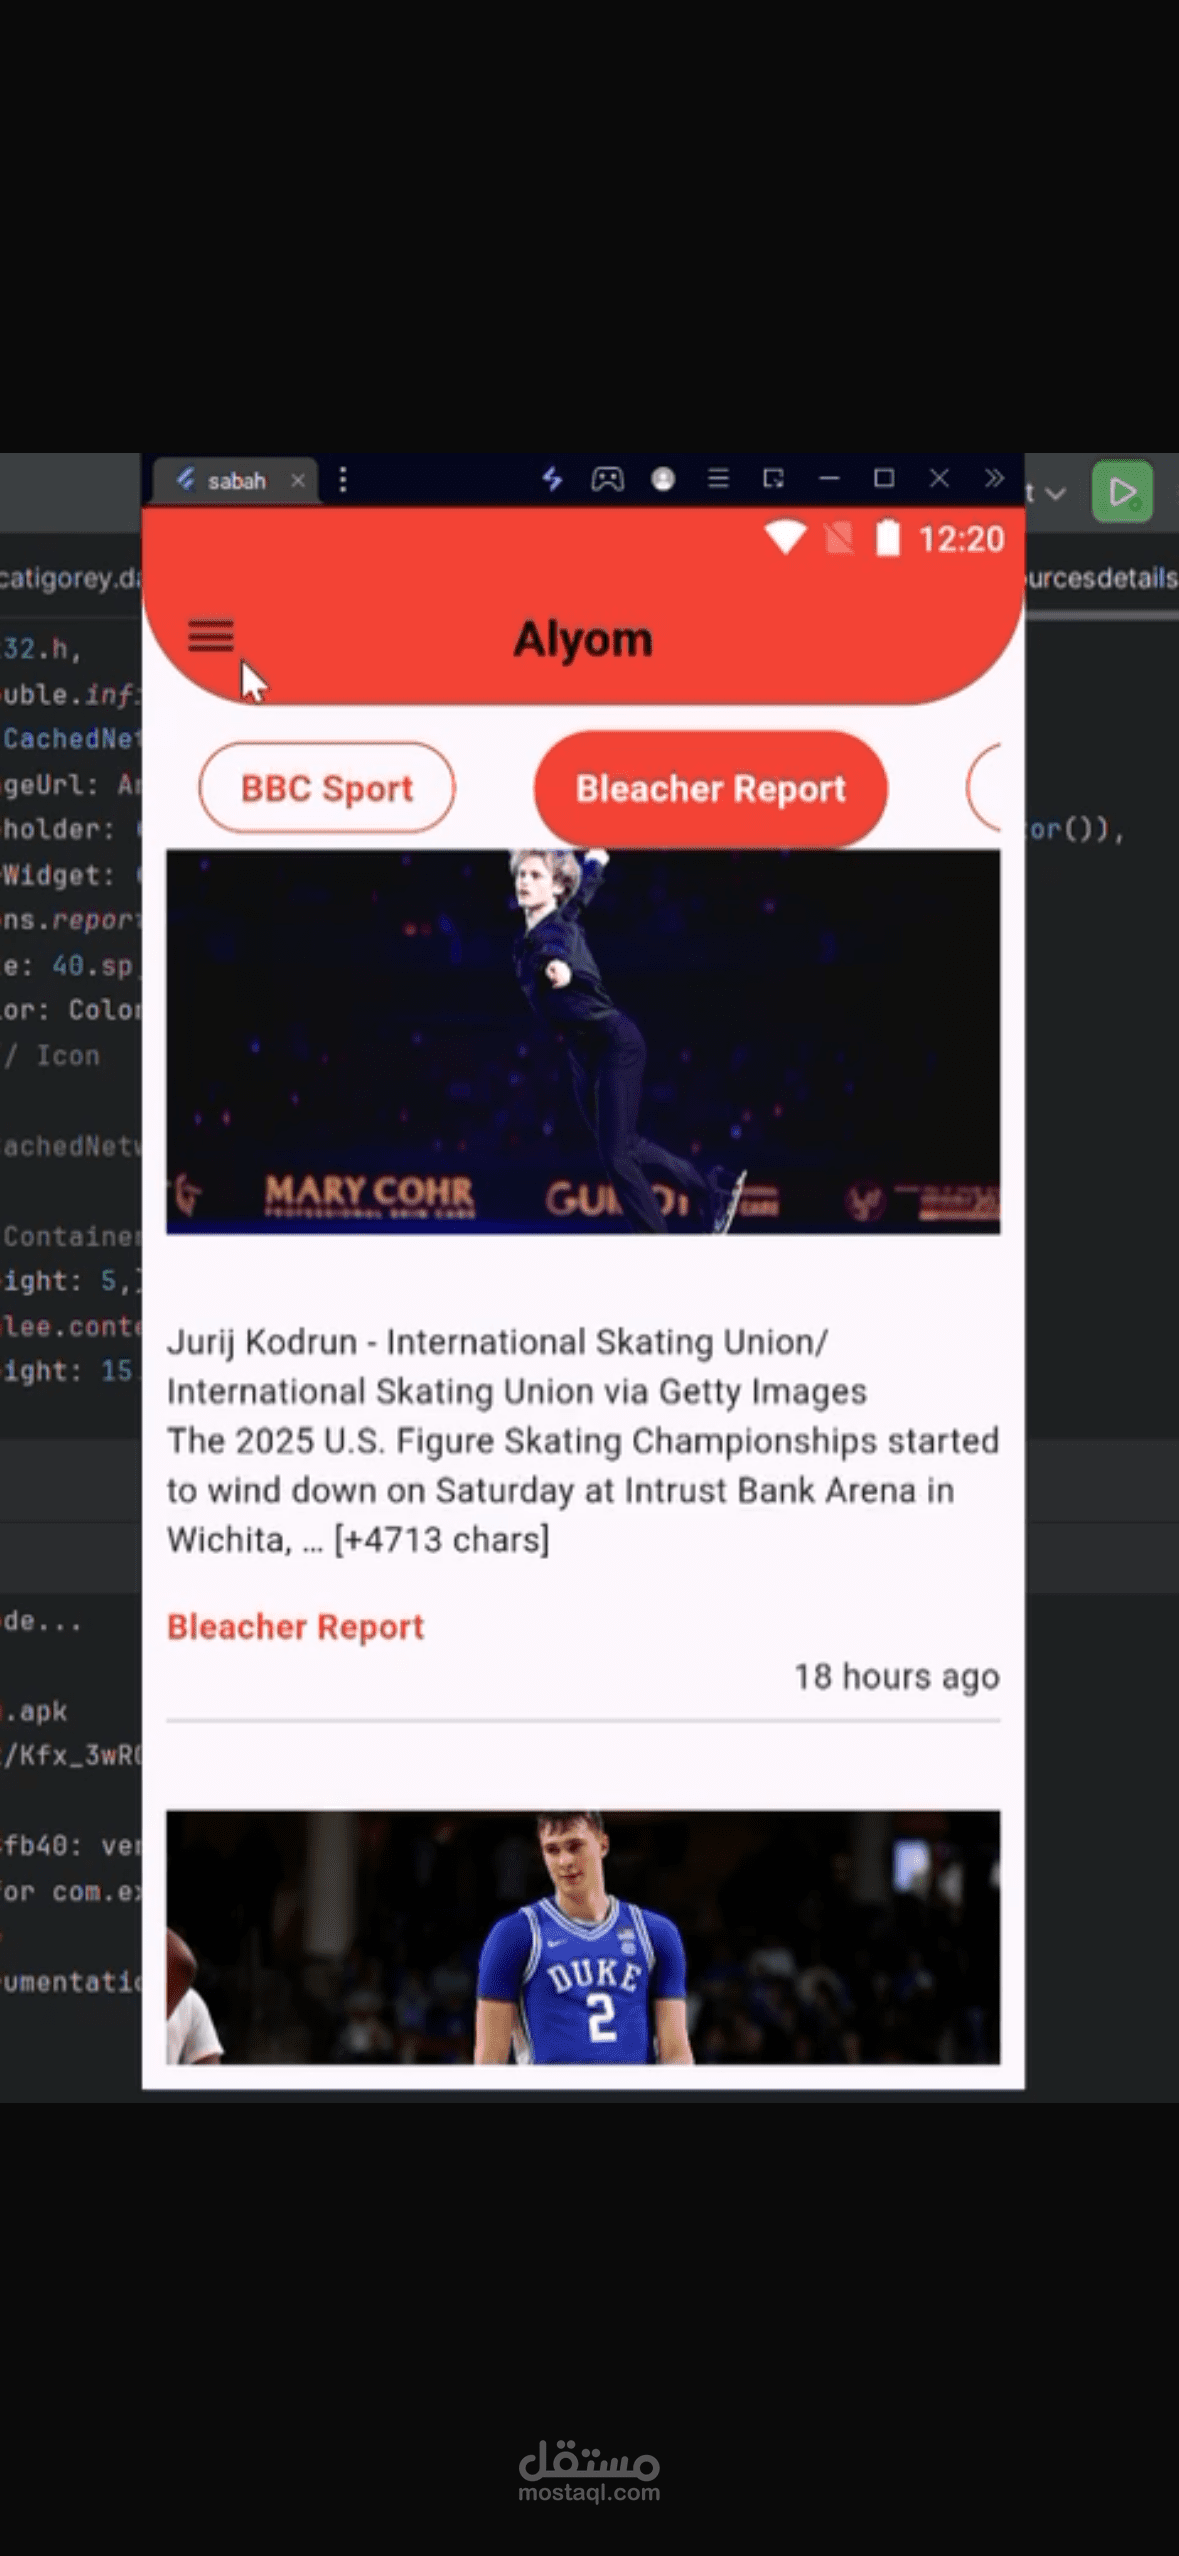Minimize the emulator window

click(829, 479)
